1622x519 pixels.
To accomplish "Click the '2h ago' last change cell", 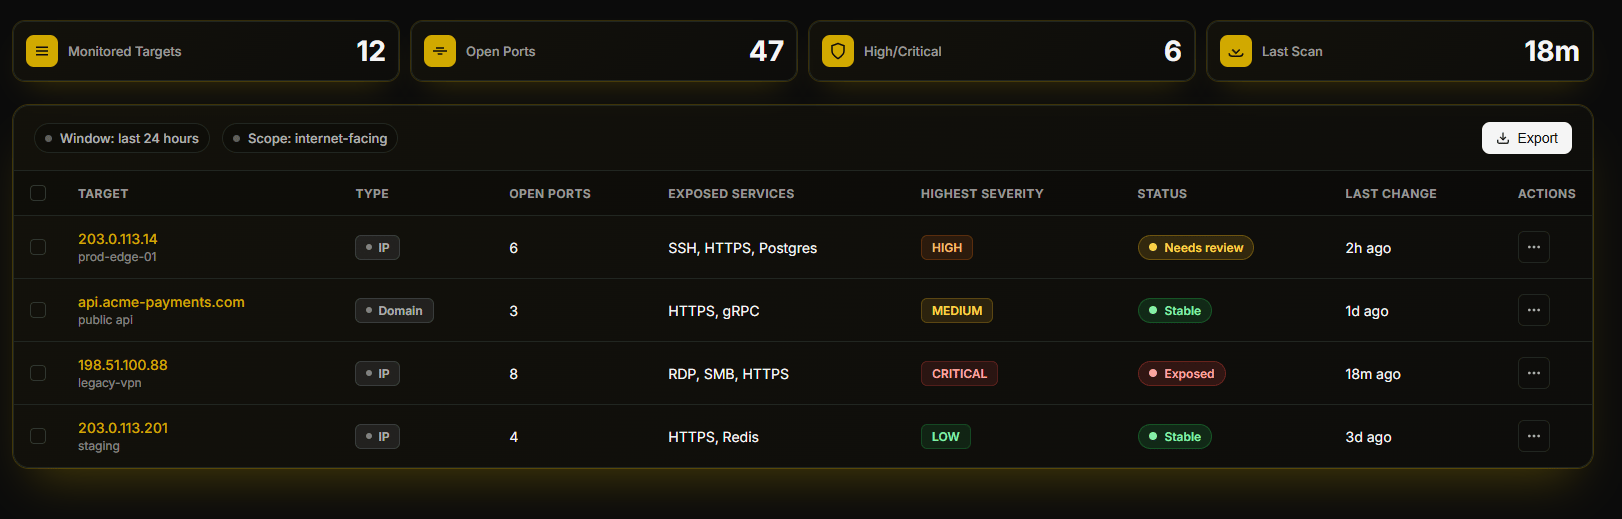I will point(1368,248).
